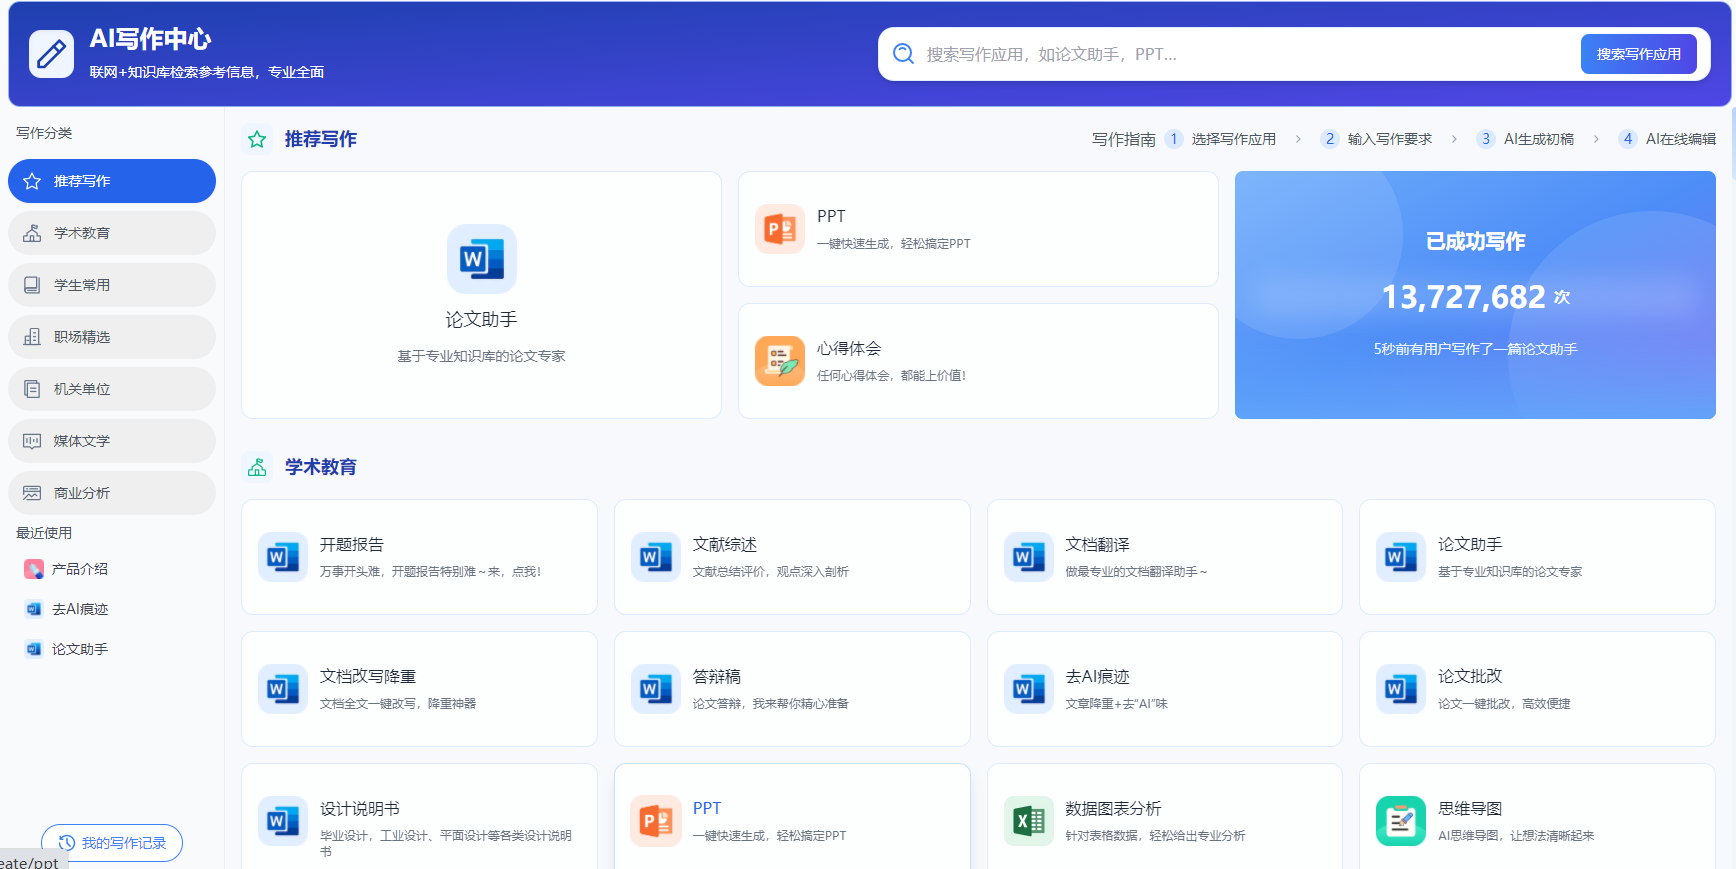The image size is (1736, 869).
Task: Click the 数据图表分析 Excel icon
Action: (x=1029, y=821)
